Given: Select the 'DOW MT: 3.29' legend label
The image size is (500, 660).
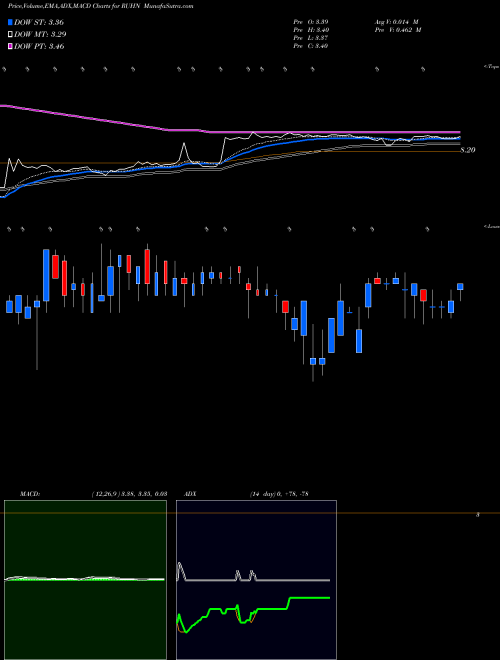Looking at the screenshot, I should 40,35.
